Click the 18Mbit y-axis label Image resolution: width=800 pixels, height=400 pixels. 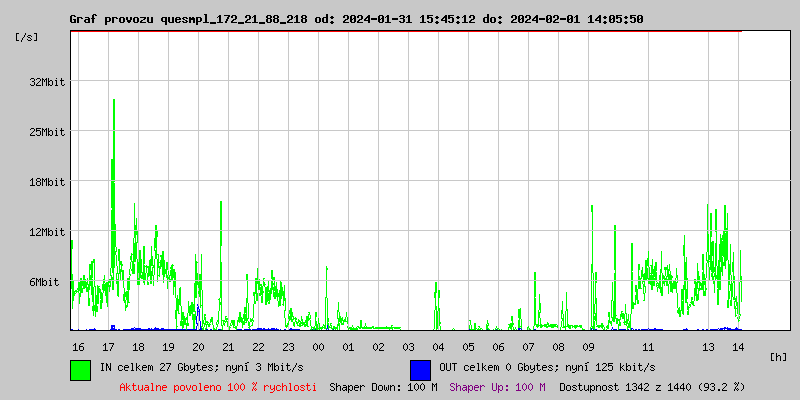click(x=47, y=182)
